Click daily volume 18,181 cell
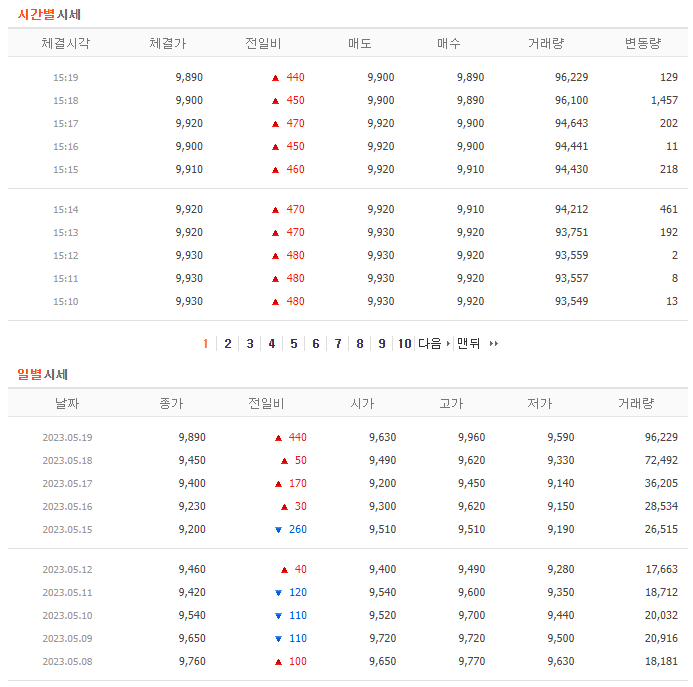693x687 pixels. tap(661, 661)
